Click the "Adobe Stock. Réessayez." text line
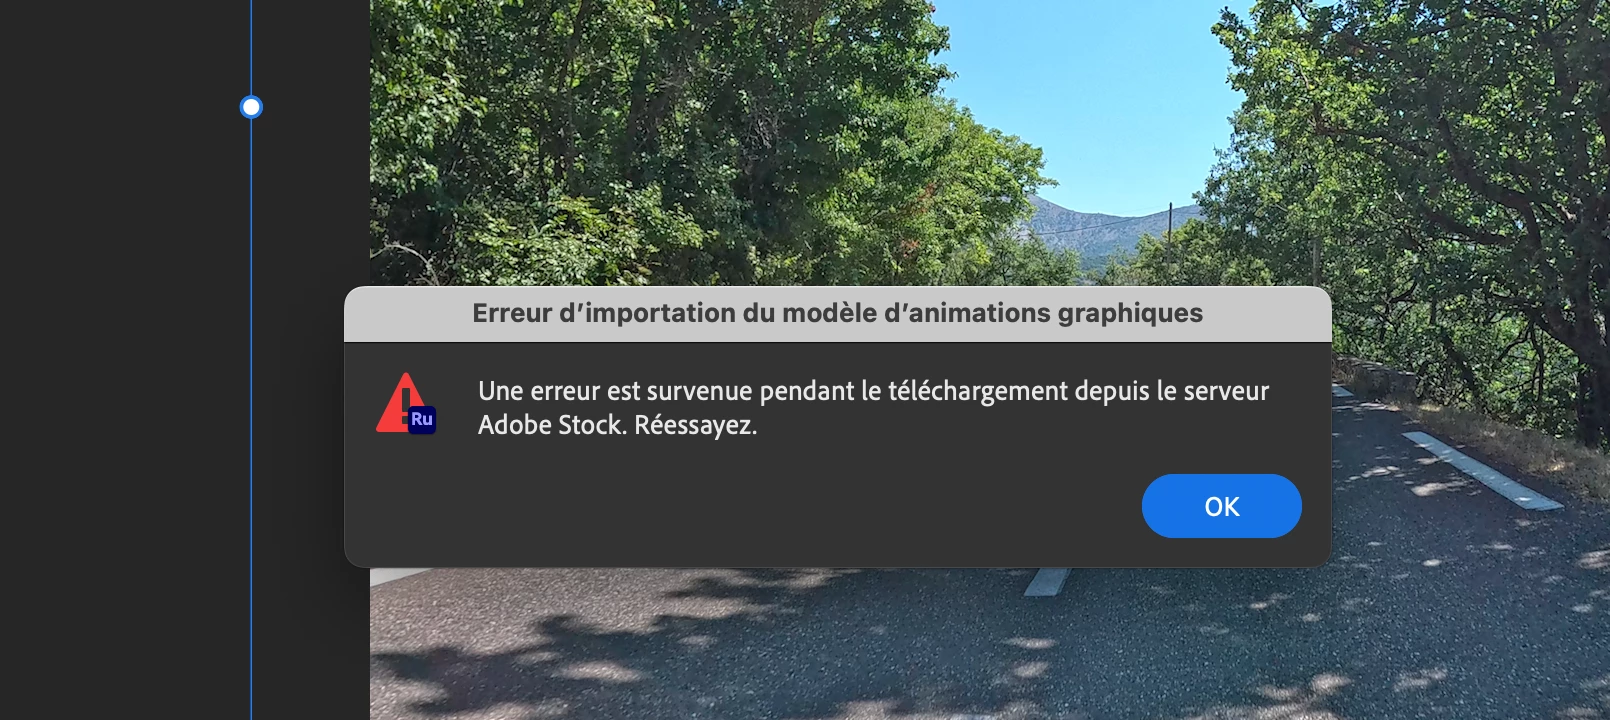The height and width of the screenshot is (720, 1610). tap(617, 425)
